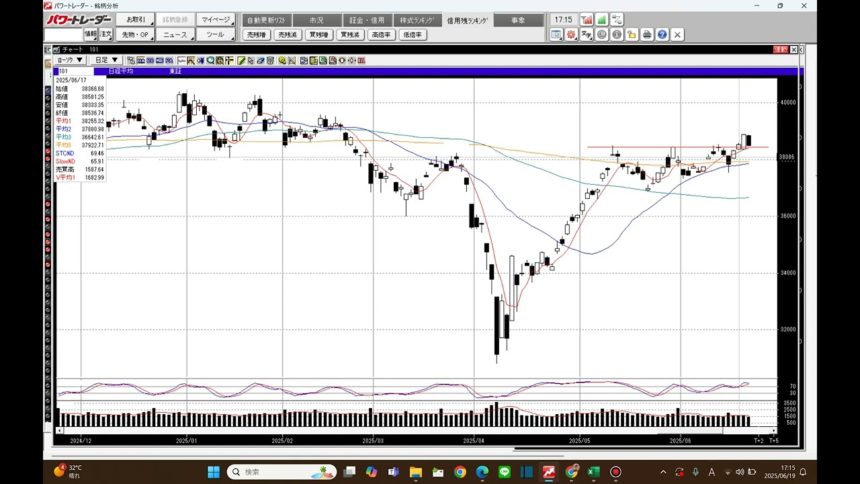Click the stock code input field
This screenshot has width=860, height=484.
(62, 34)
